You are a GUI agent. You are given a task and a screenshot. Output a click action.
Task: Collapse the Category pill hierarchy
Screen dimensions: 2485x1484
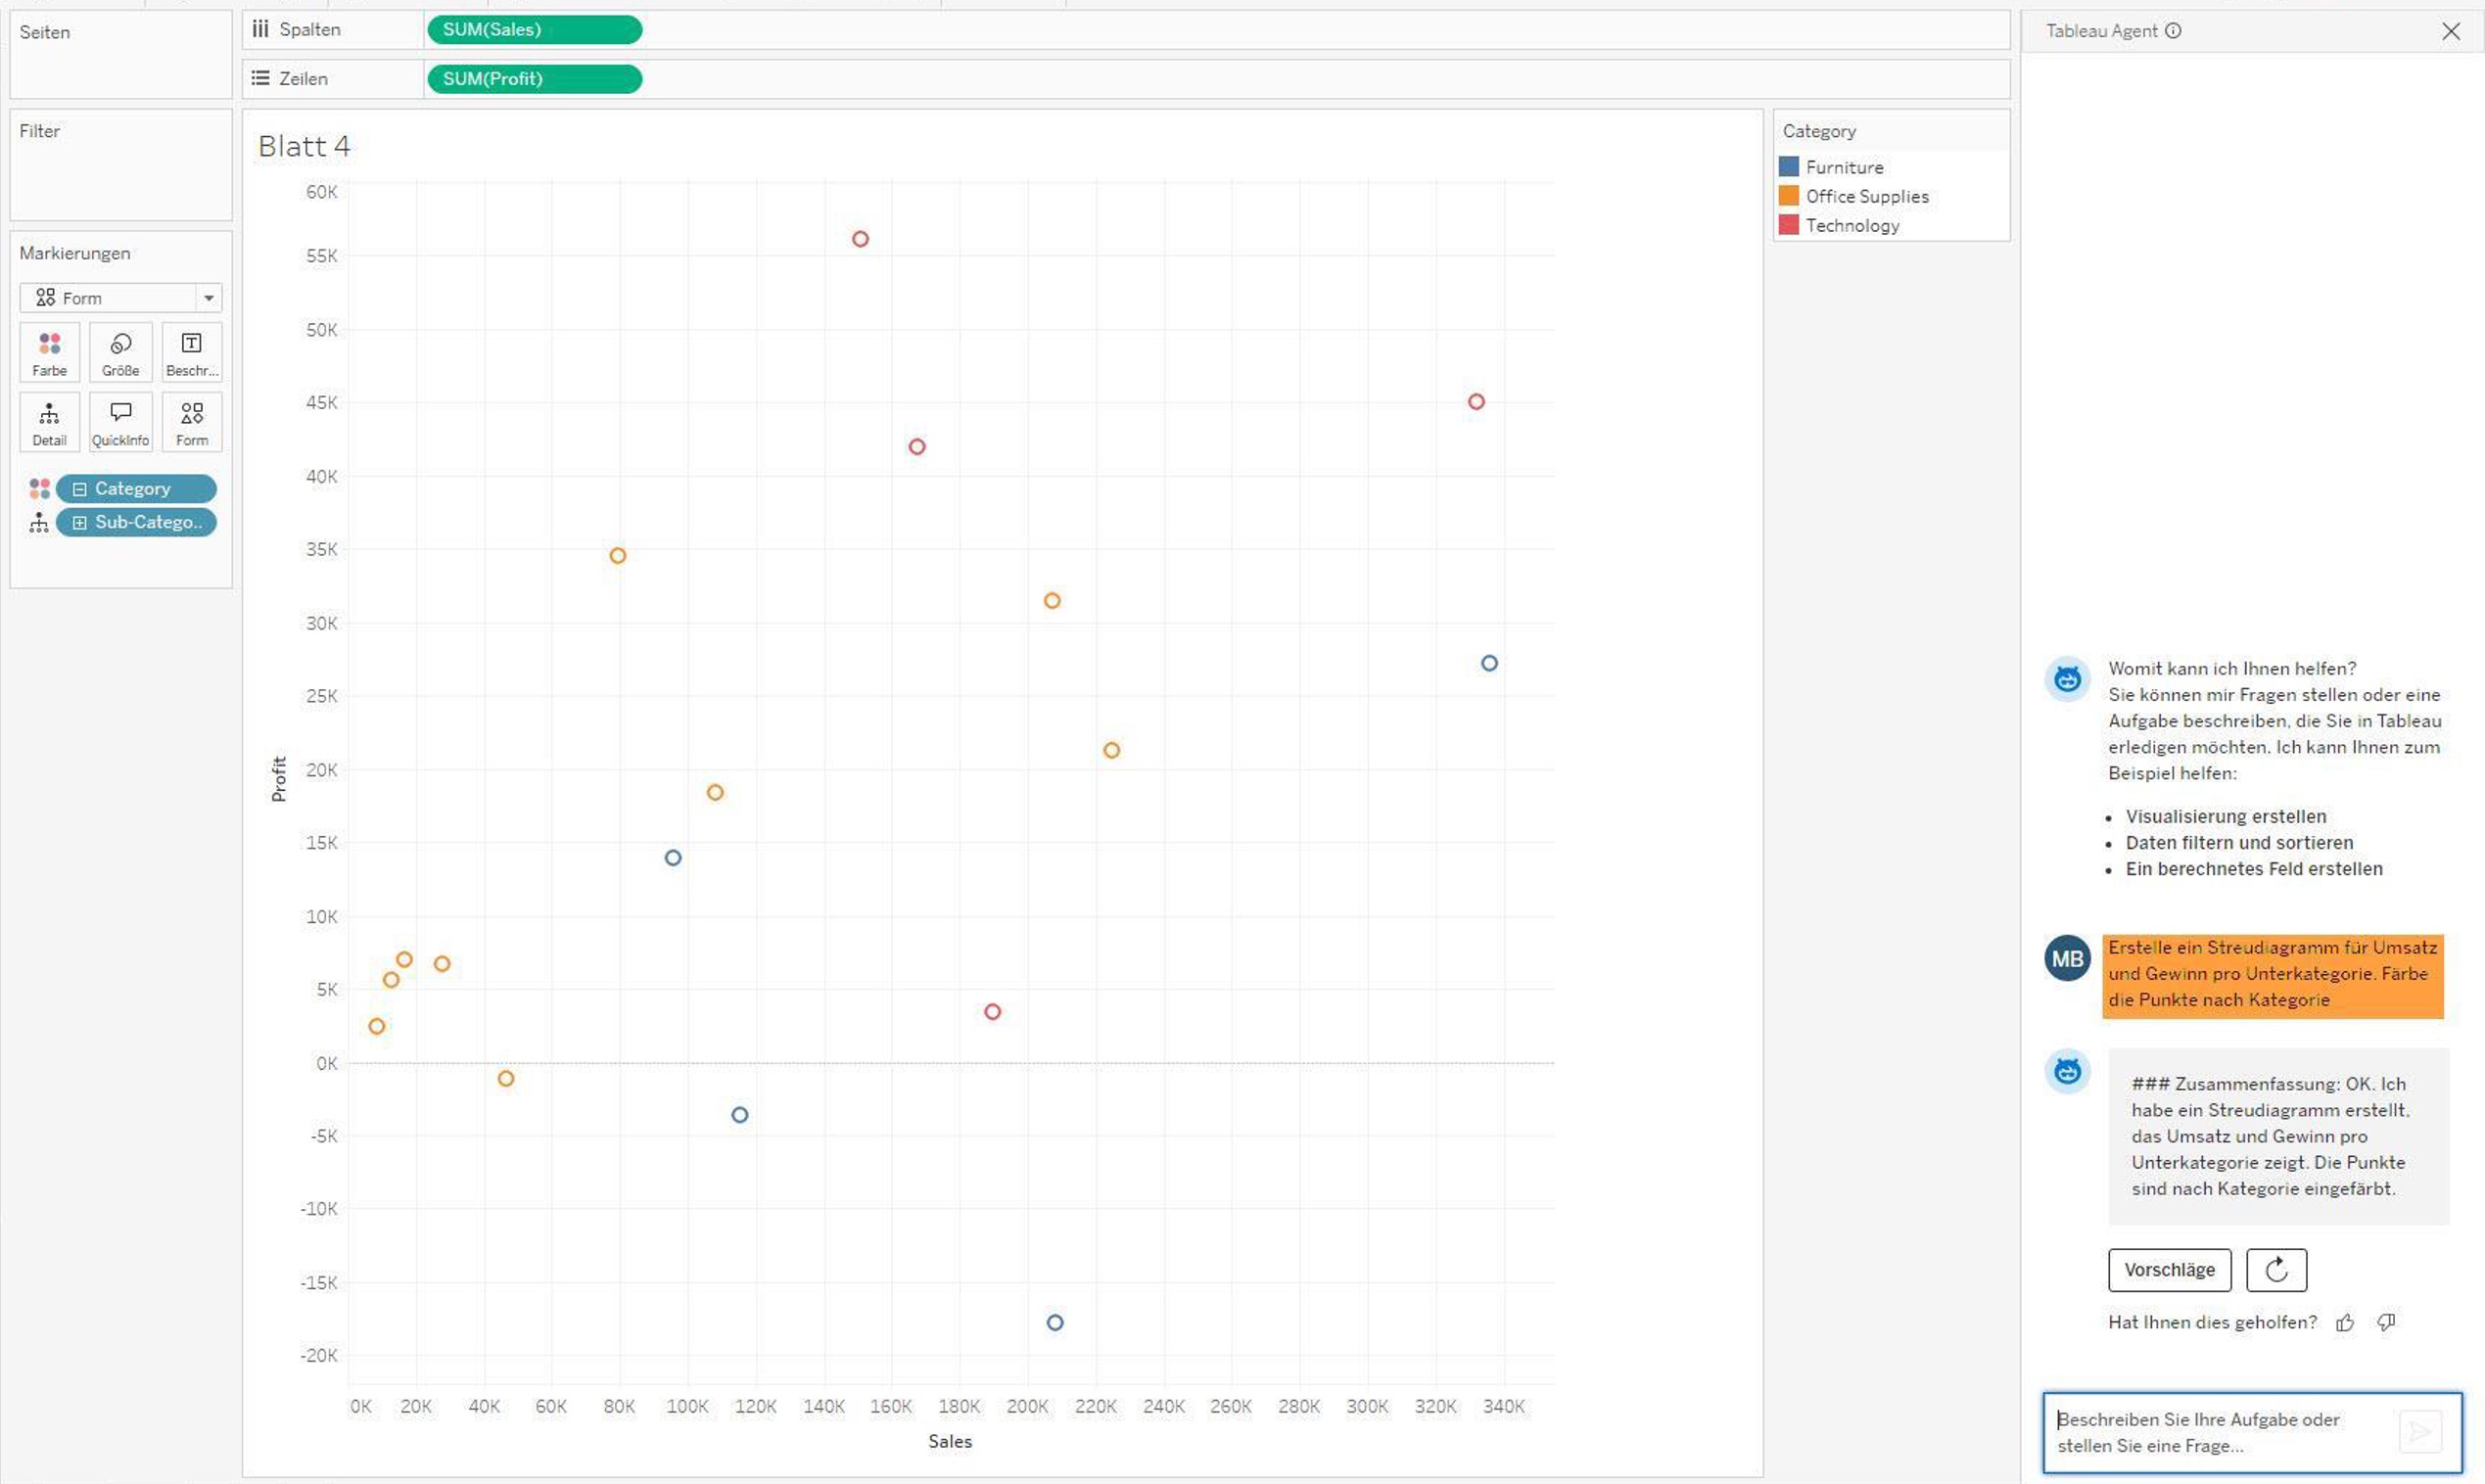click(x=80, y=489)
